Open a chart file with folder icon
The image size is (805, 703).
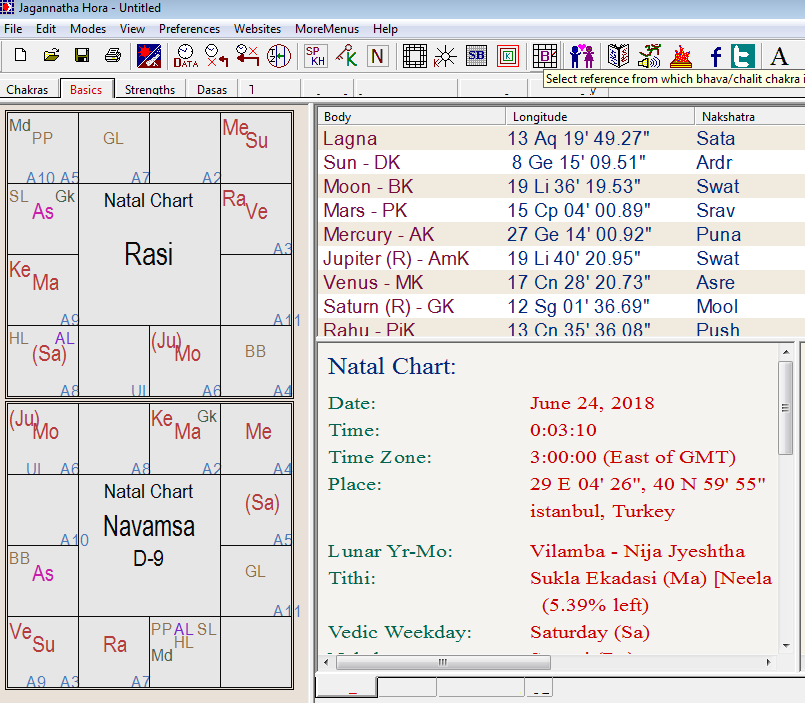pos(51,55)
